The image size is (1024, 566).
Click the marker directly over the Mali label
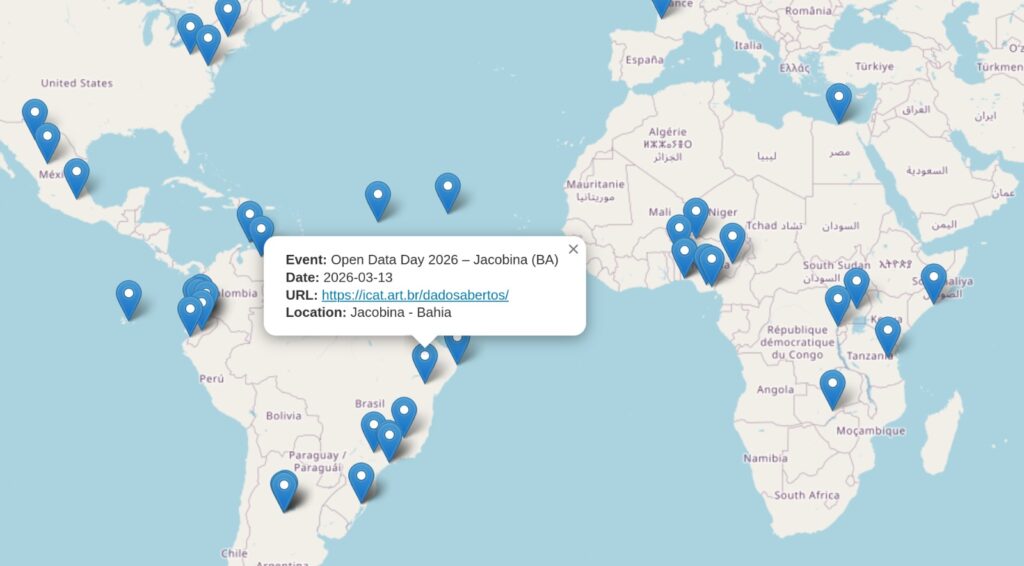[679, 231]
